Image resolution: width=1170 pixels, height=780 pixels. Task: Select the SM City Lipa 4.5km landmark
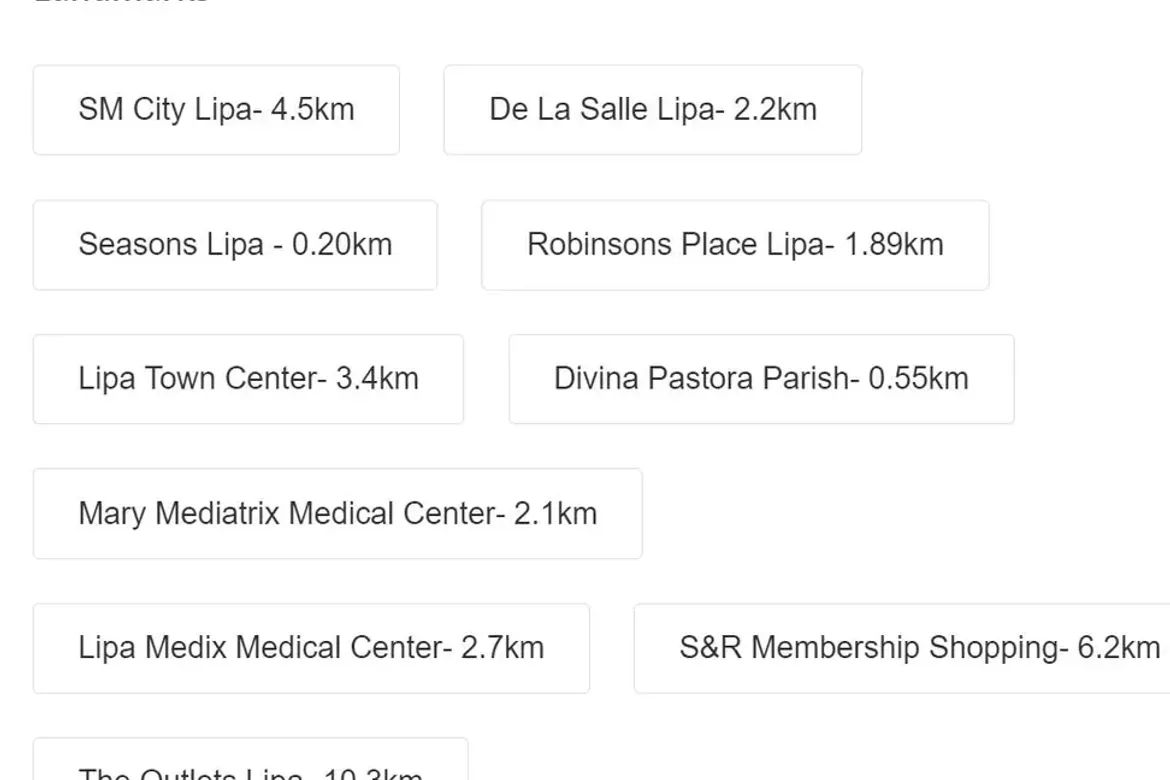point(216,110)
